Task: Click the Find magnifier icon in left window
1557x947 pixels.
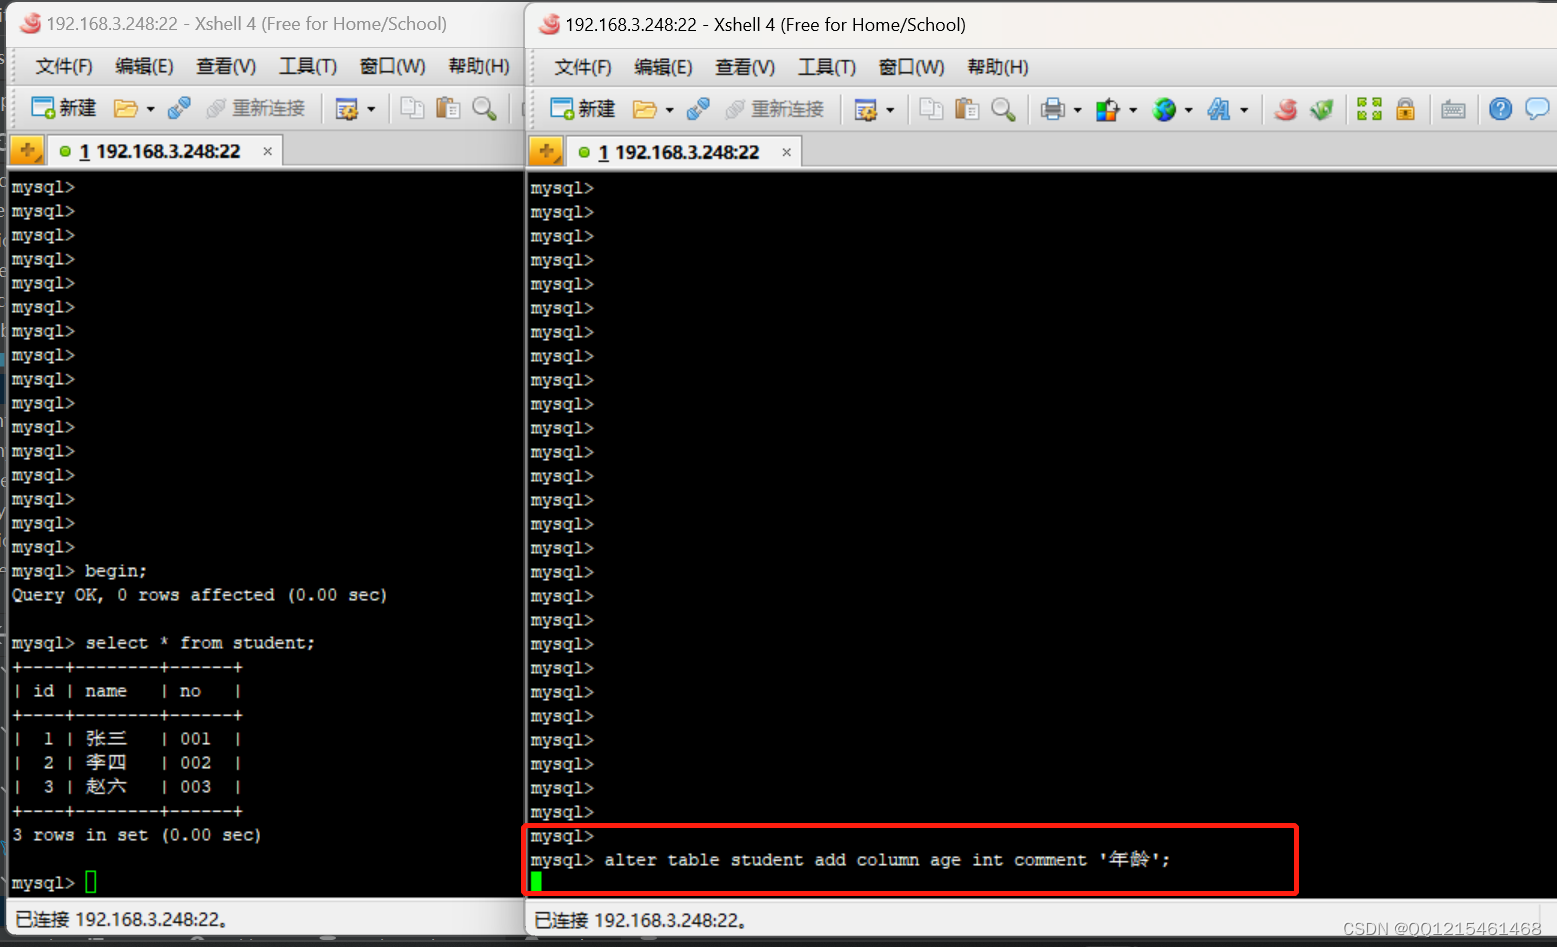Action: (x=484, y=108)
